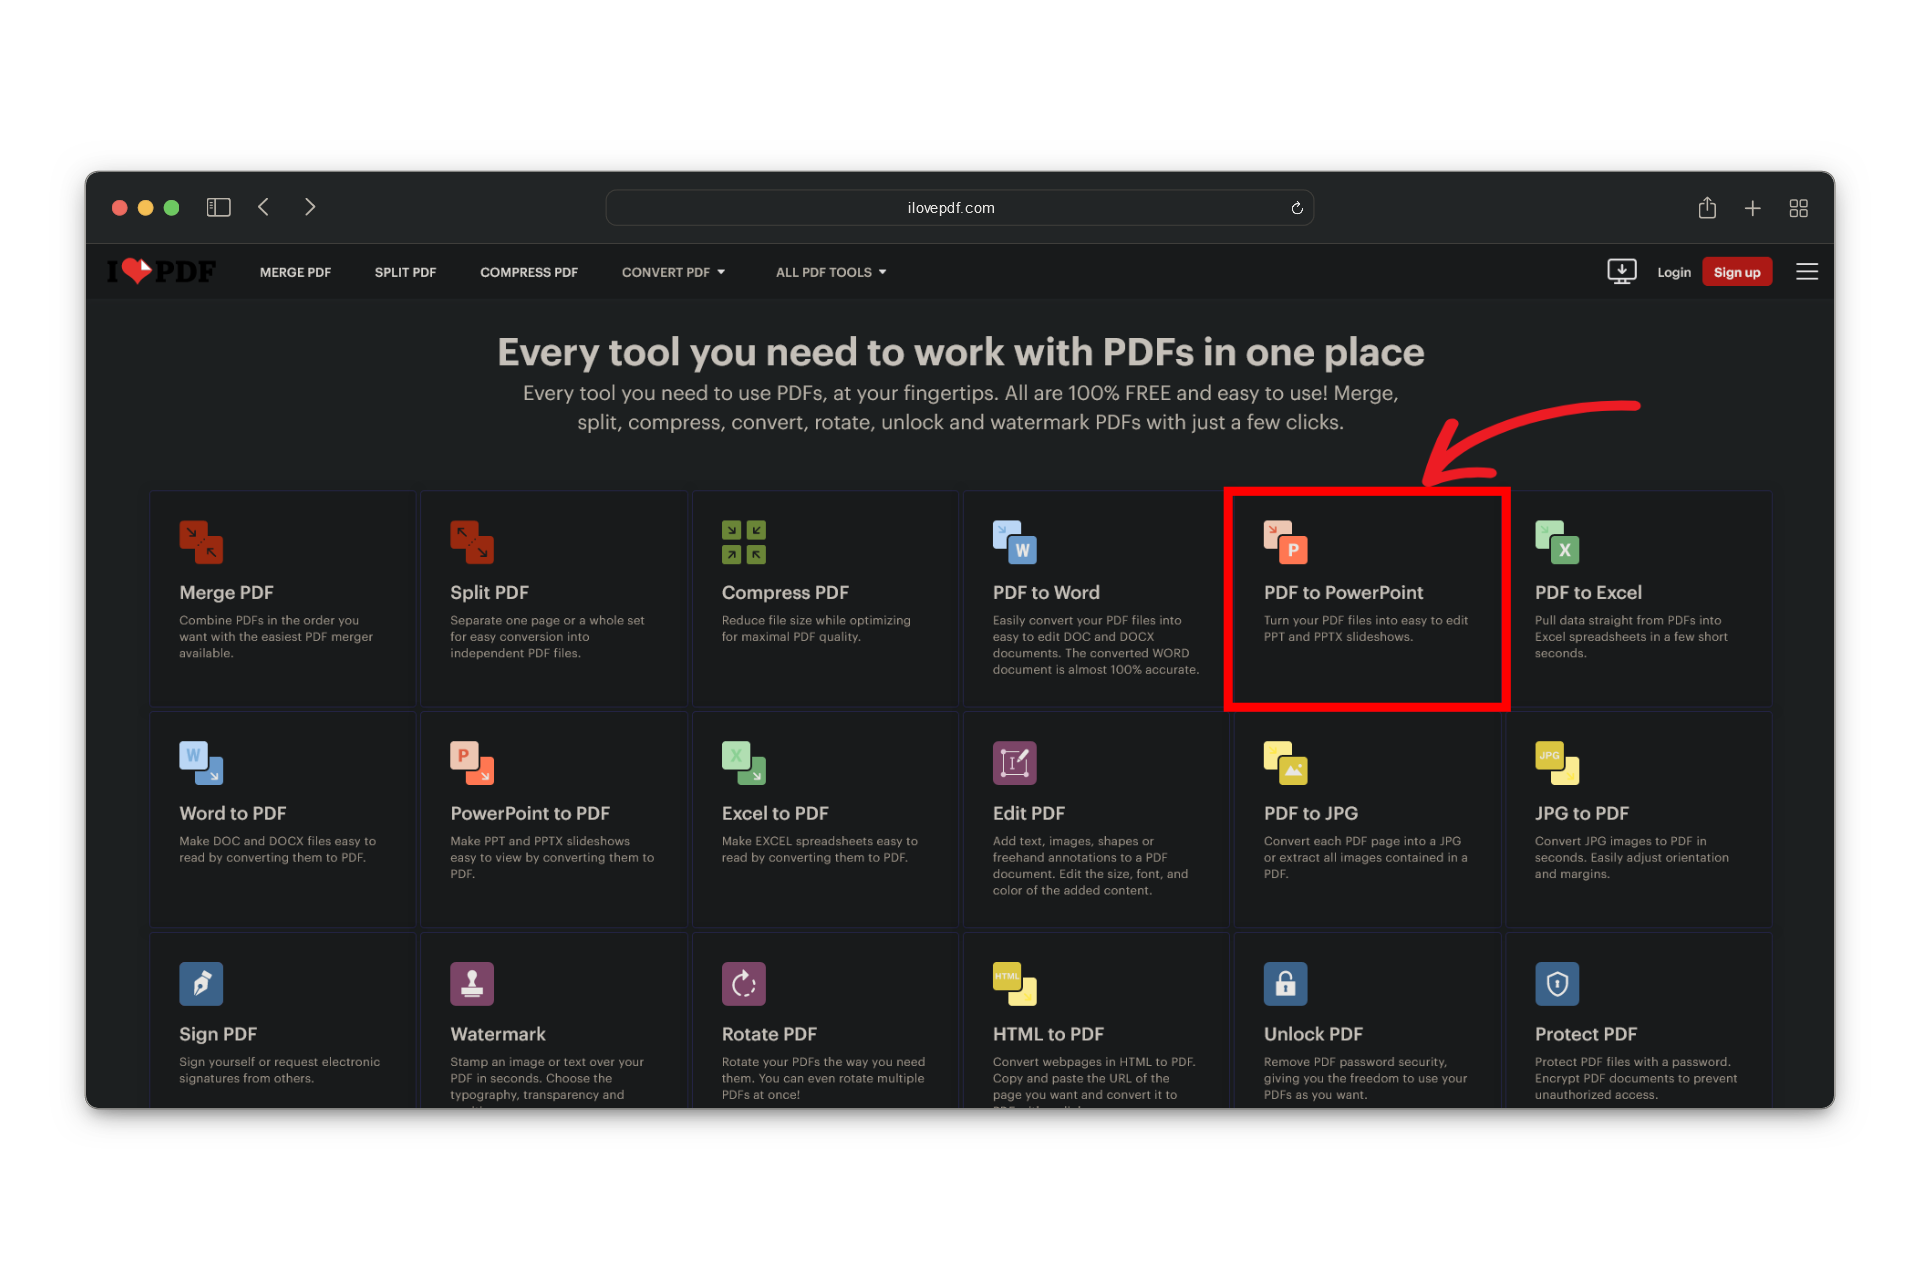Open the Merge PDF tool icon
The width and height of the screenshot is (1920, 1280).
click(x=201, y=542)
